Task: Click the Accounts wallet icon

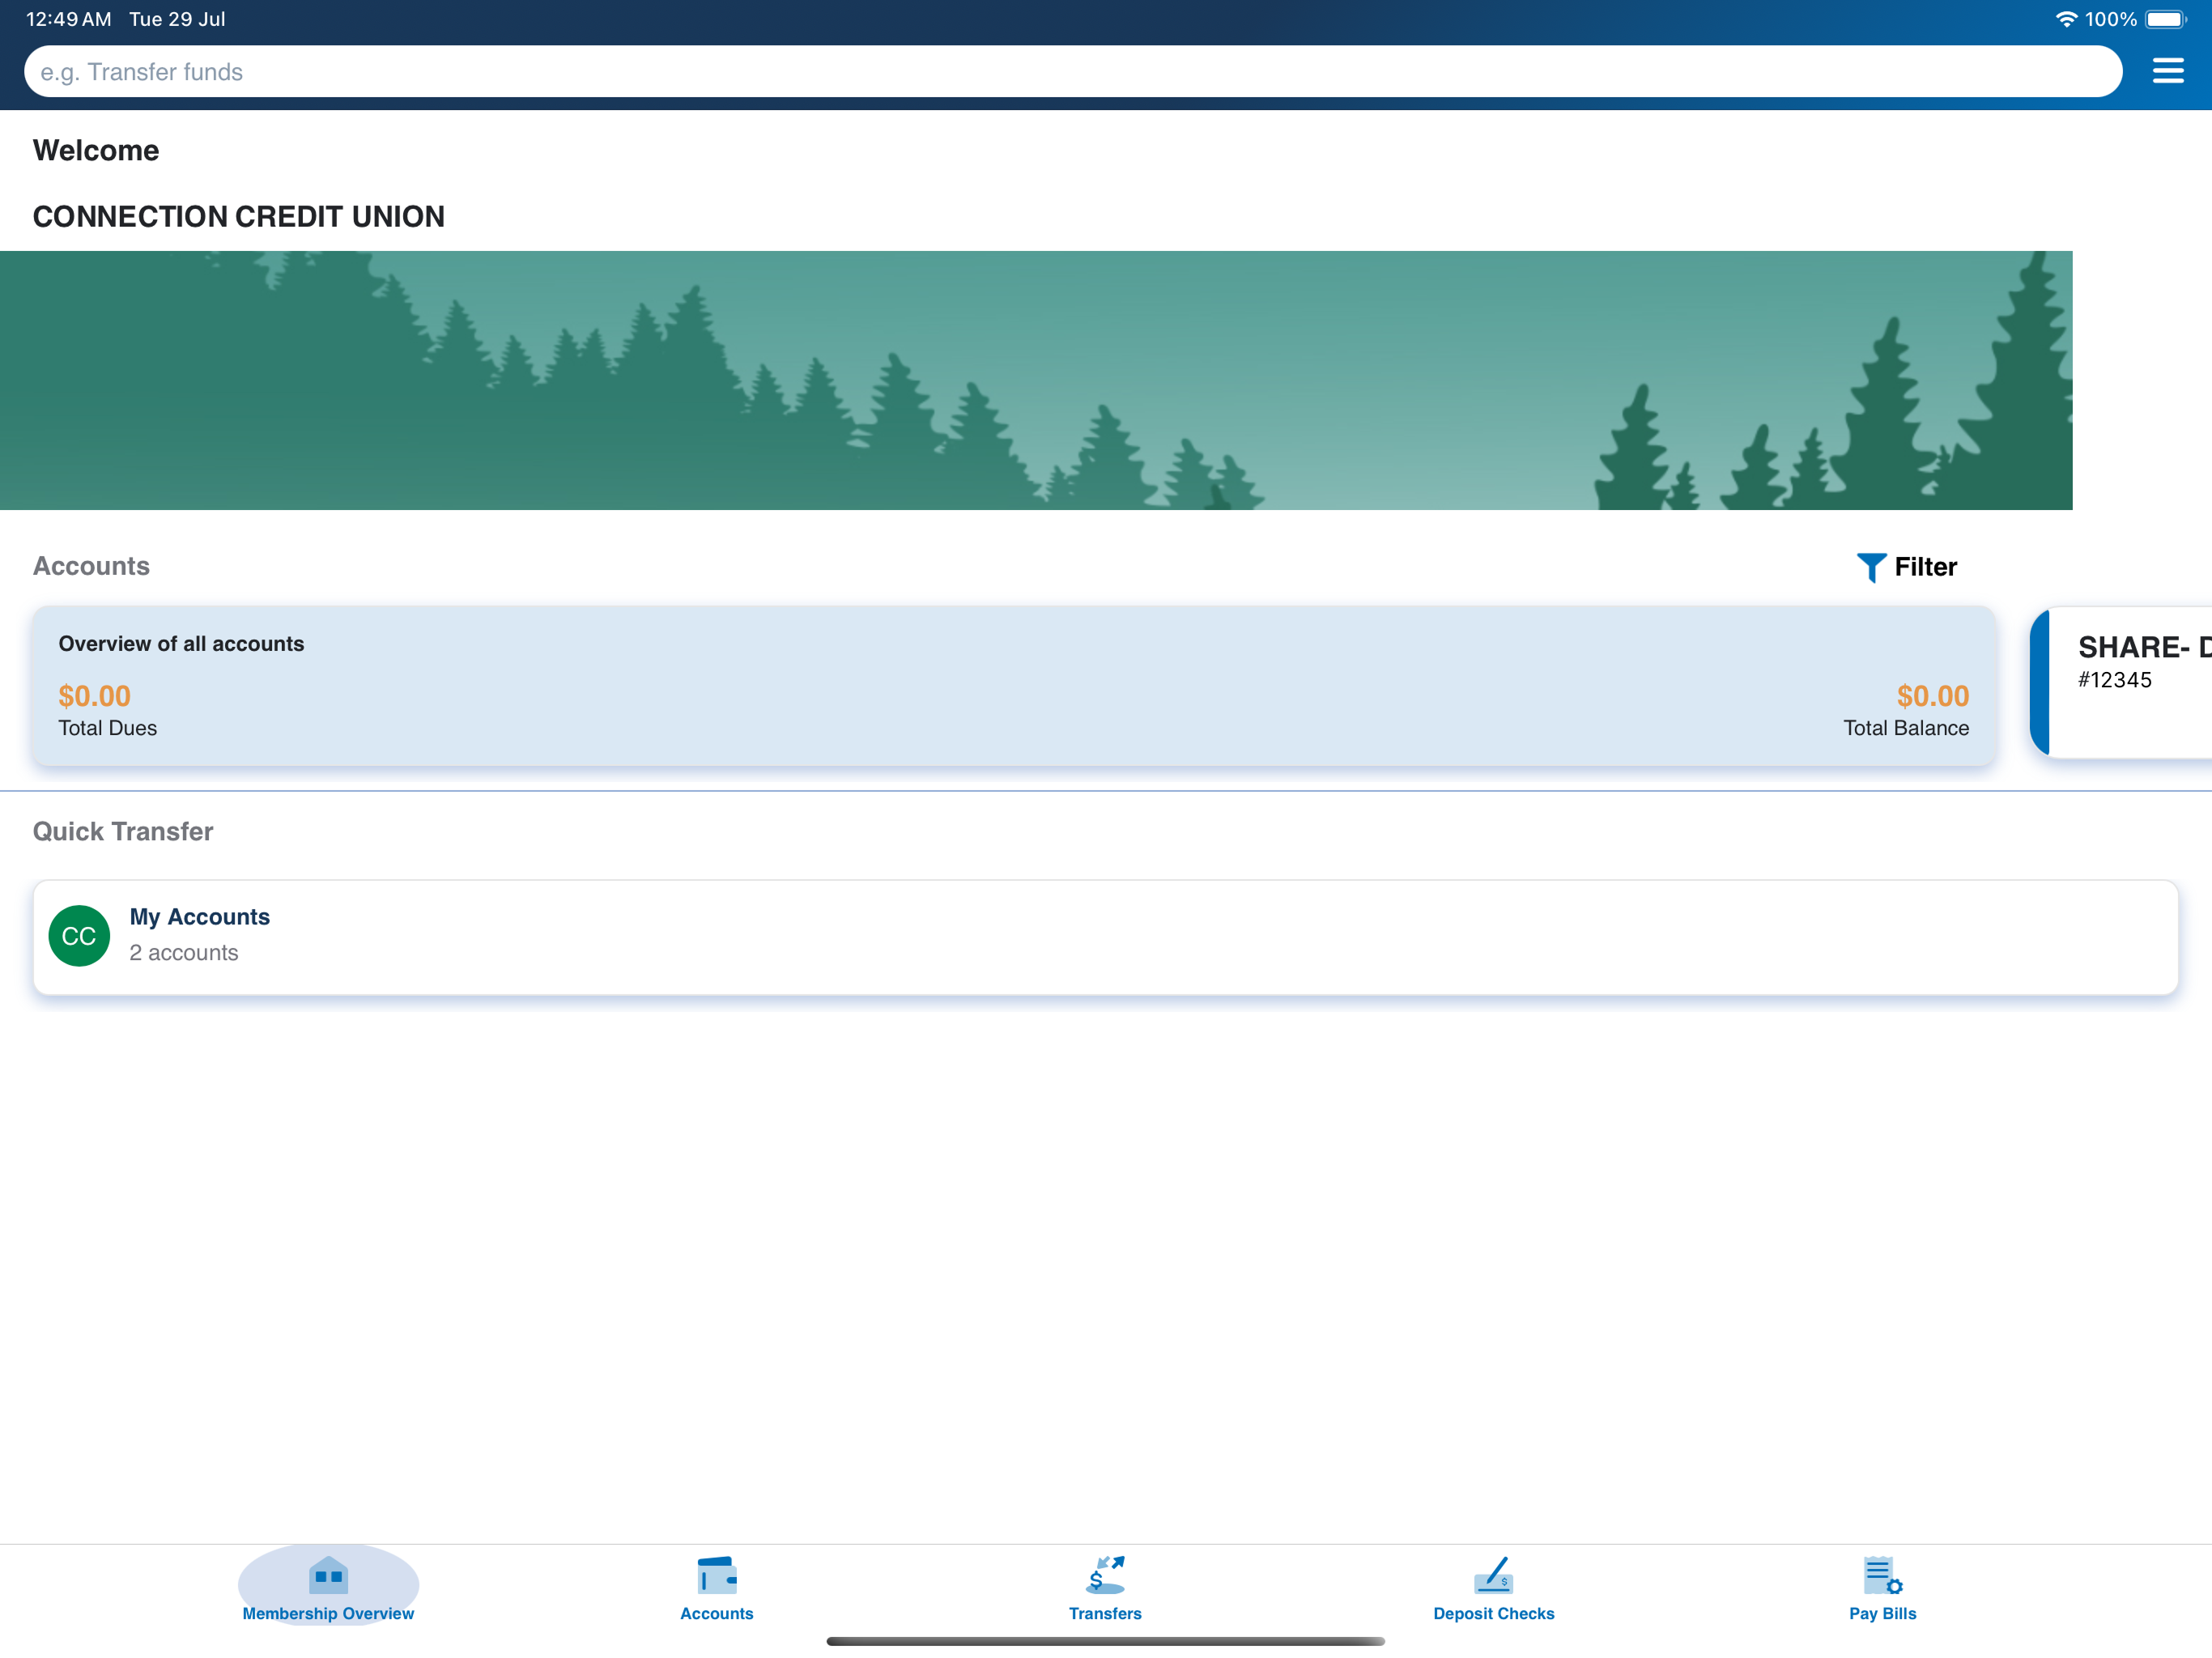Action: [717, 1576]
